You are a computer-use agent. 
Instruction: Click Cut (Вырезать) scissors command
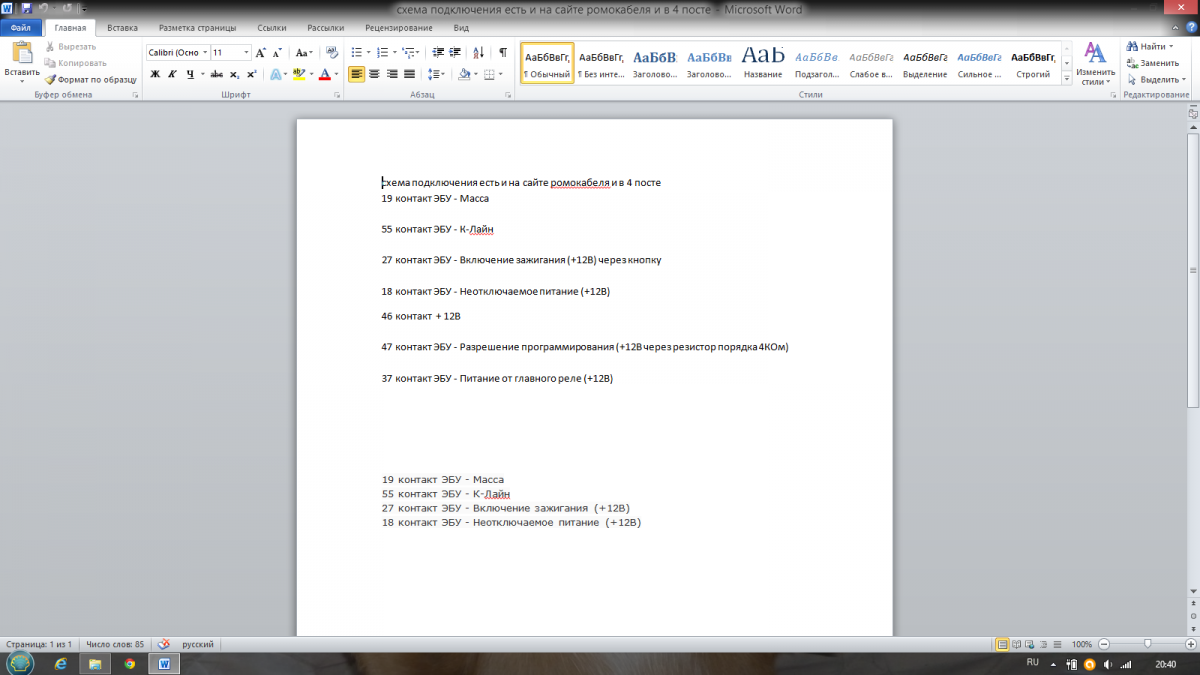click(71, 47)
